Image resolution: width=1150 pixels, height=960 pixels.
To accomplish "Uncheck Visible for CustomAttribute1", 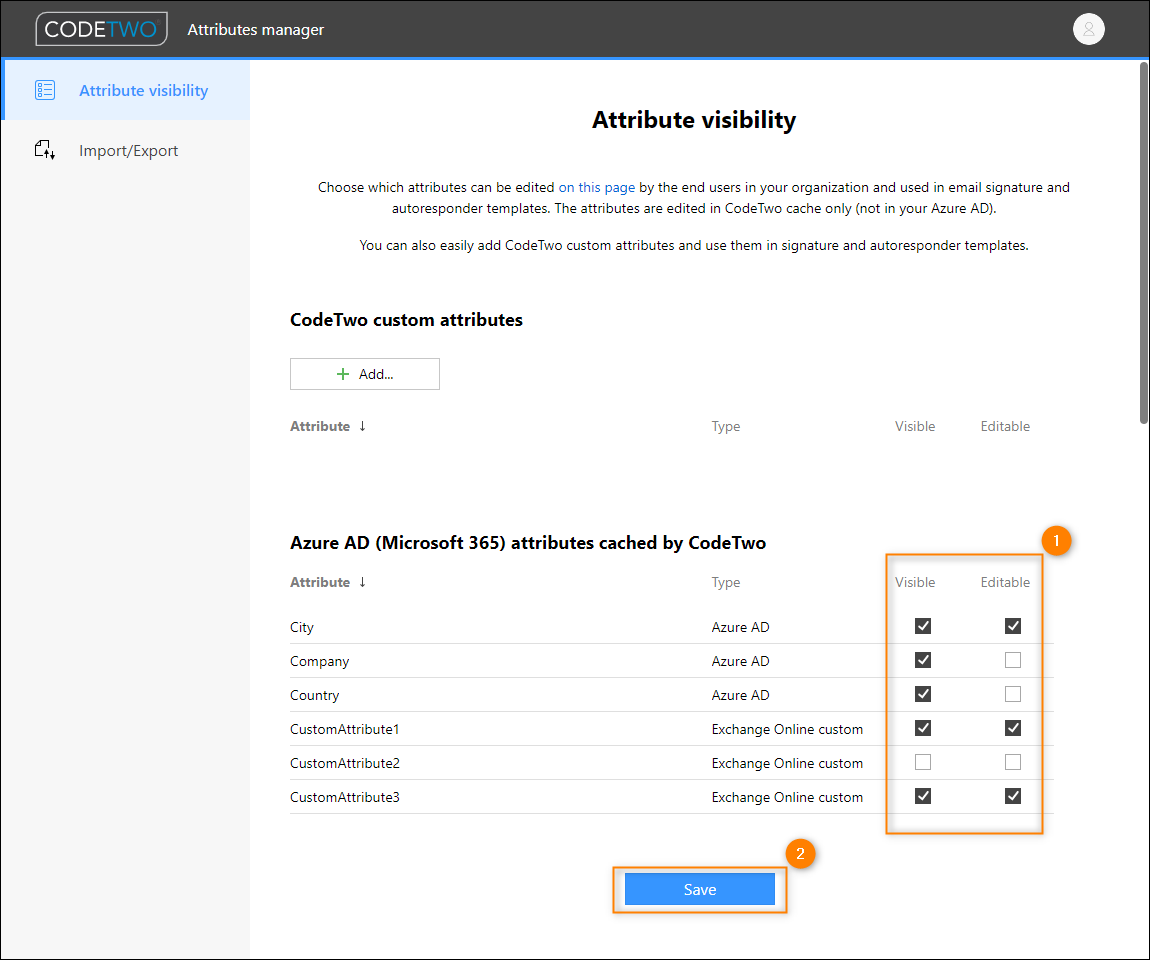I will [x=923, y=728].
